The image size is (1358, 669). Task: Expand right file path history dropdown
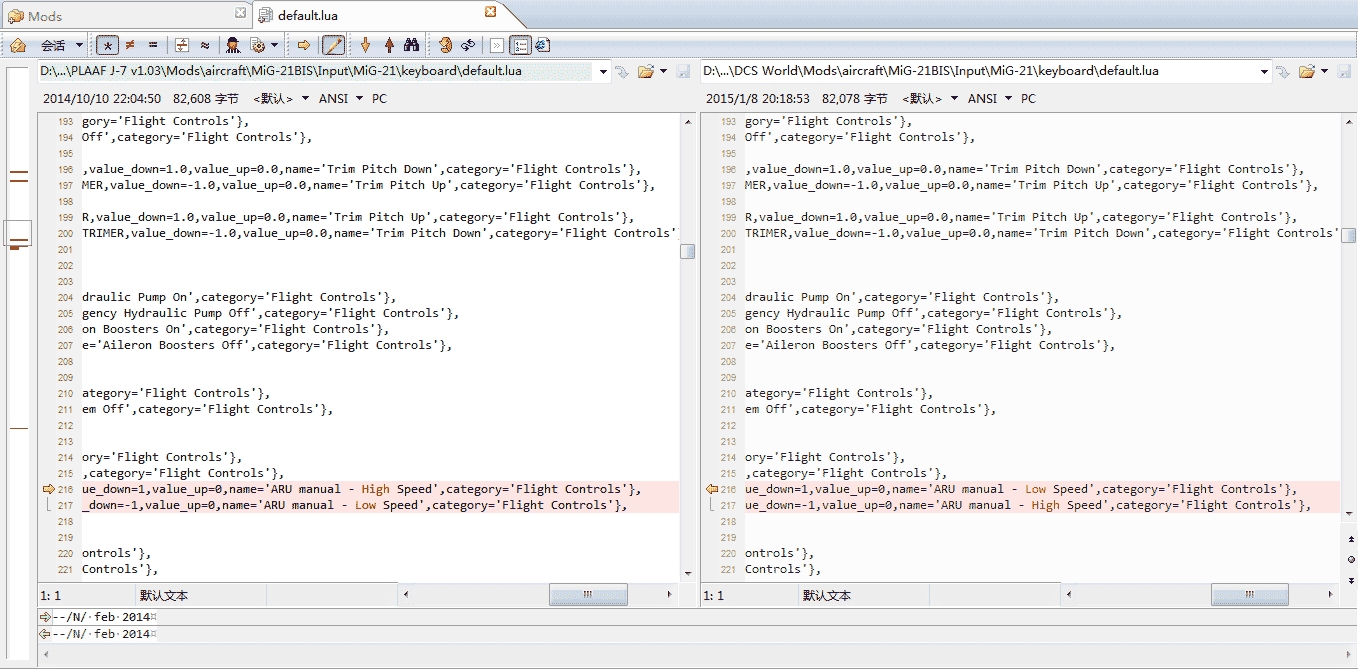[1265, 72]
